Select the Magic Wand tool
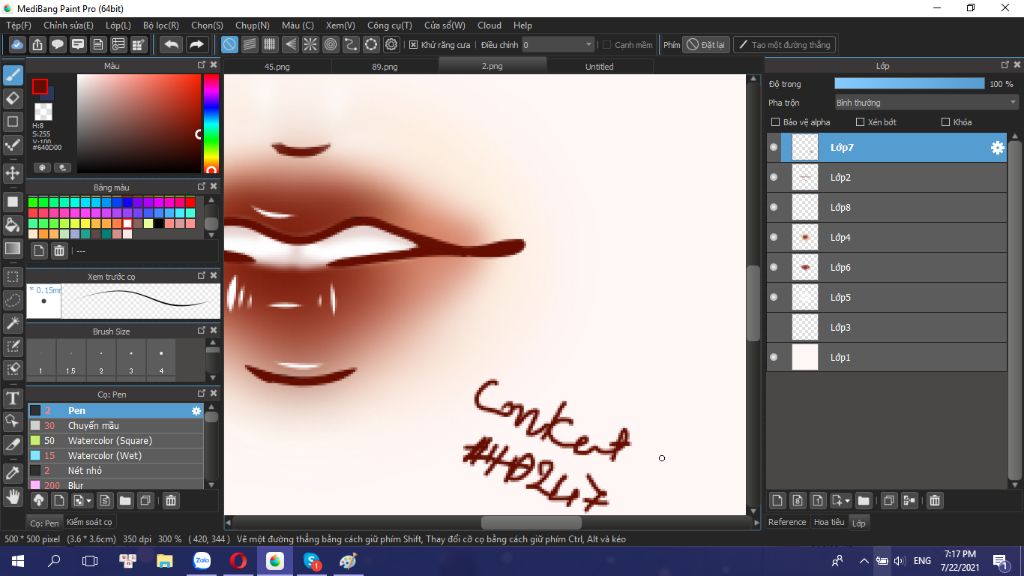1024x576 pixels. 12,323
